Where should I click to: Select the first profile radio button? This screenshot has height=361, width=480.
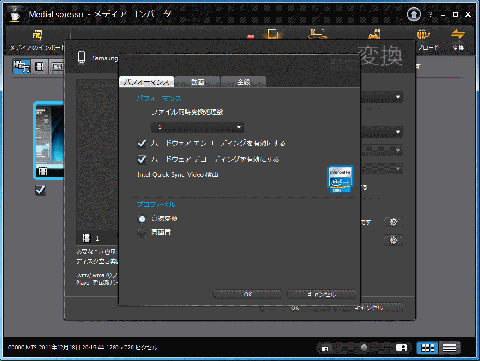(142, 219)
